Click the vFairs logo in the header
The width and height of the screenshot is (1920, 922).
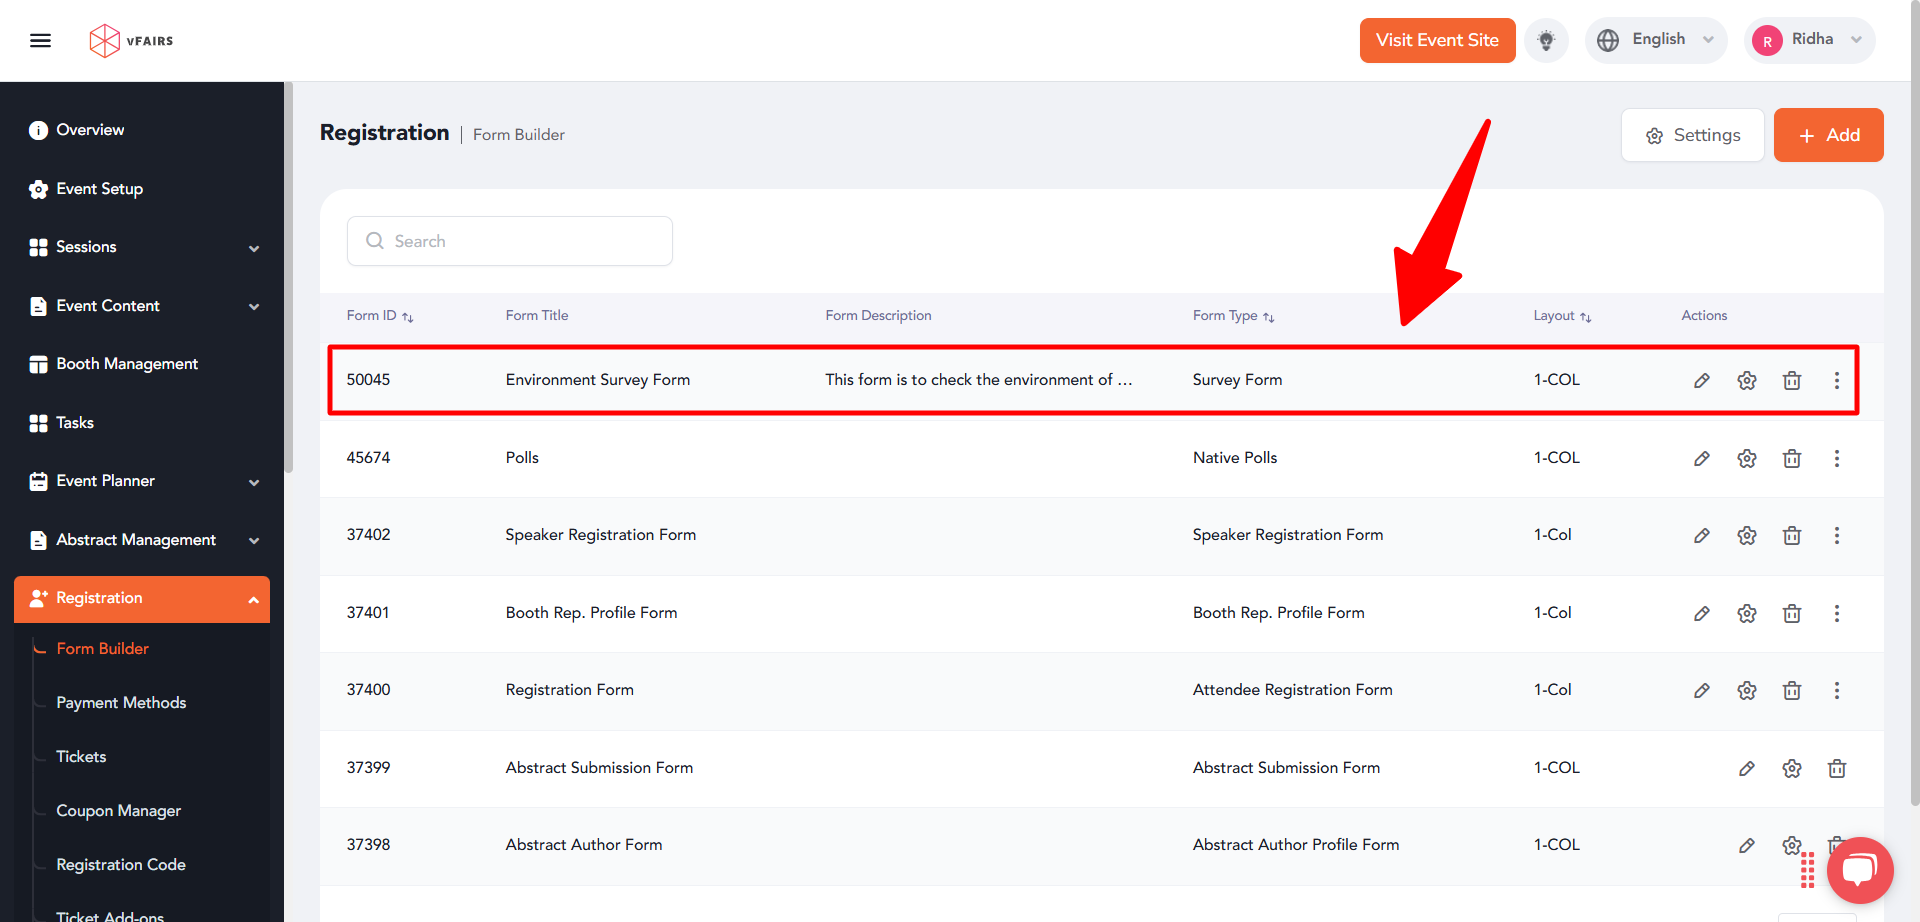pos(130,40)
